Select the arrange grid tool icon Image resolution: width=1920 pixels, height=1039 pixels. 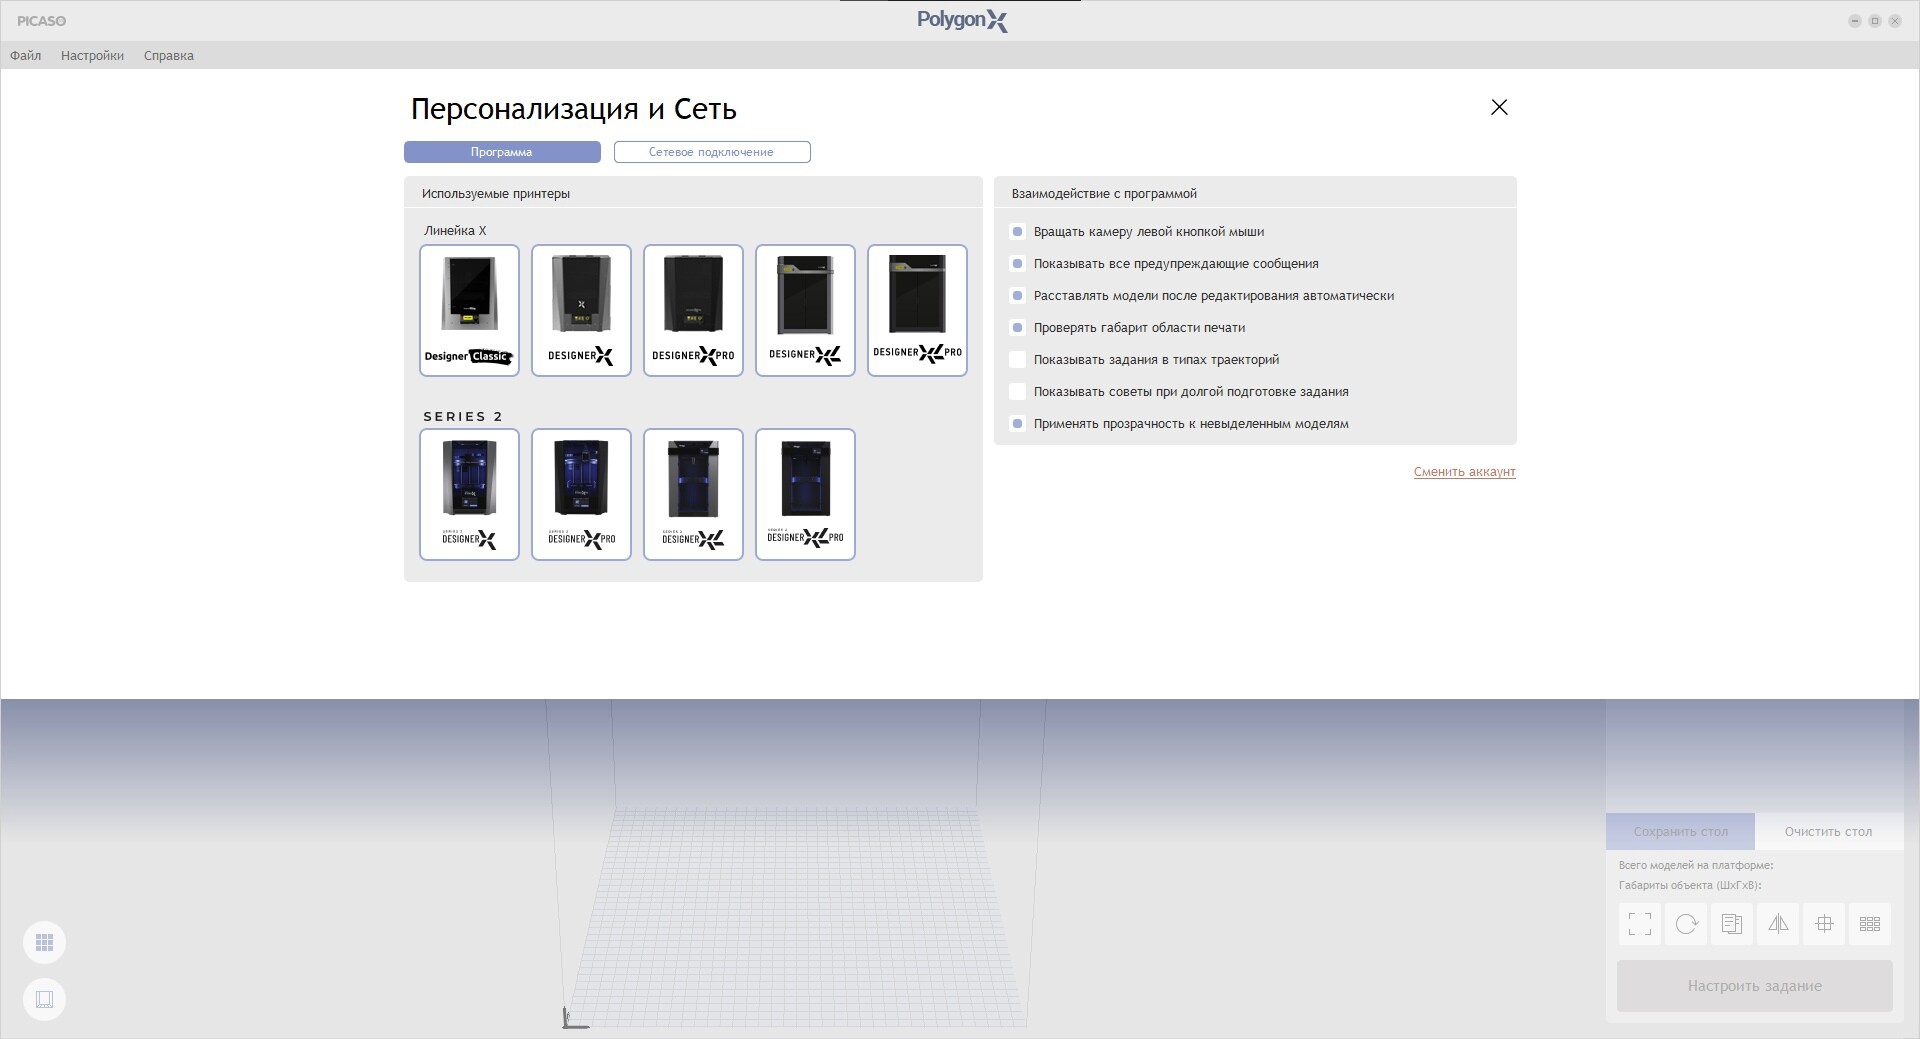[x=1870, y=924]
